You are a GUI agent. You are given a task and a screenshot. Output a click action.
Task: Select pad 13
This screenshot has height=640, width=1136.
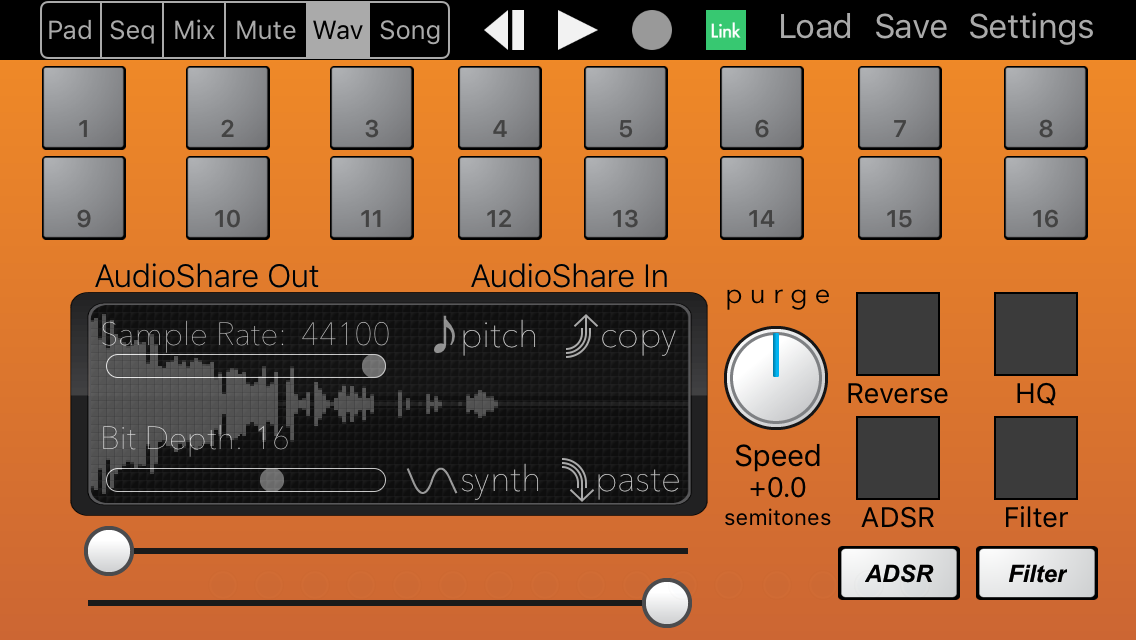(x=626, y=198)
